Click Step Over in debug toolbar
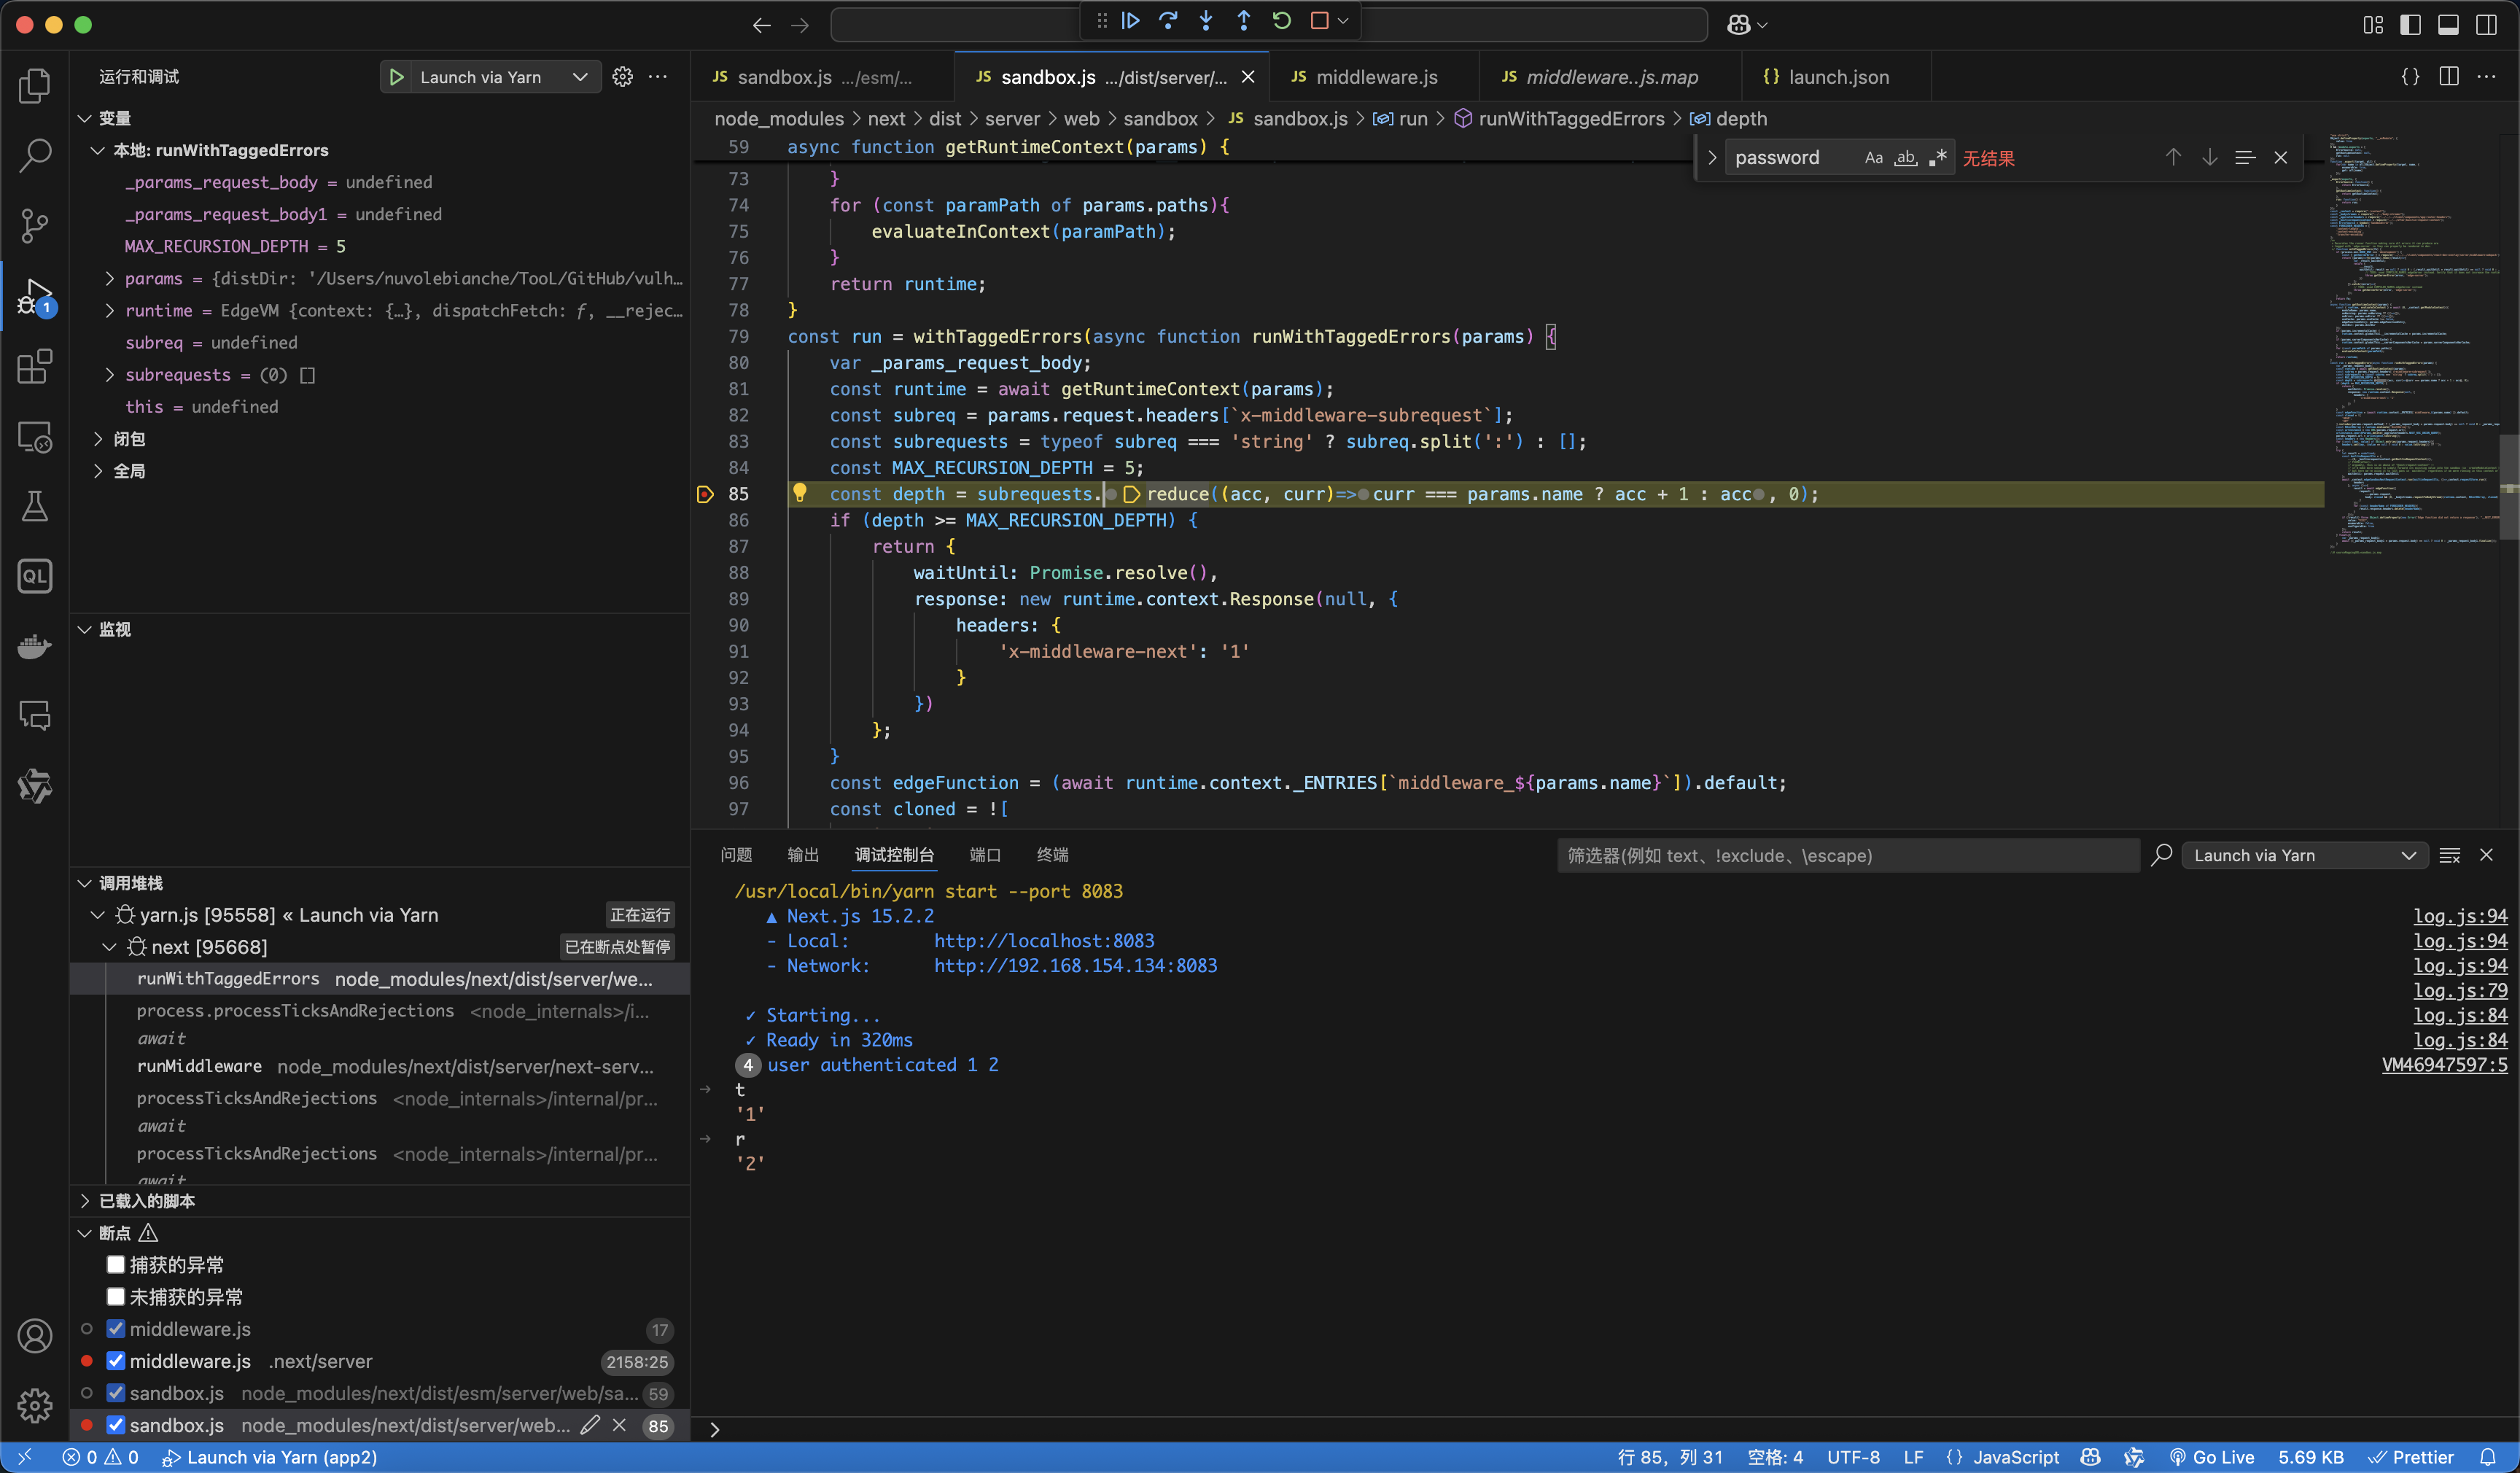The width and height of the screenshot is (2520, 1473). coord(1168,21)
